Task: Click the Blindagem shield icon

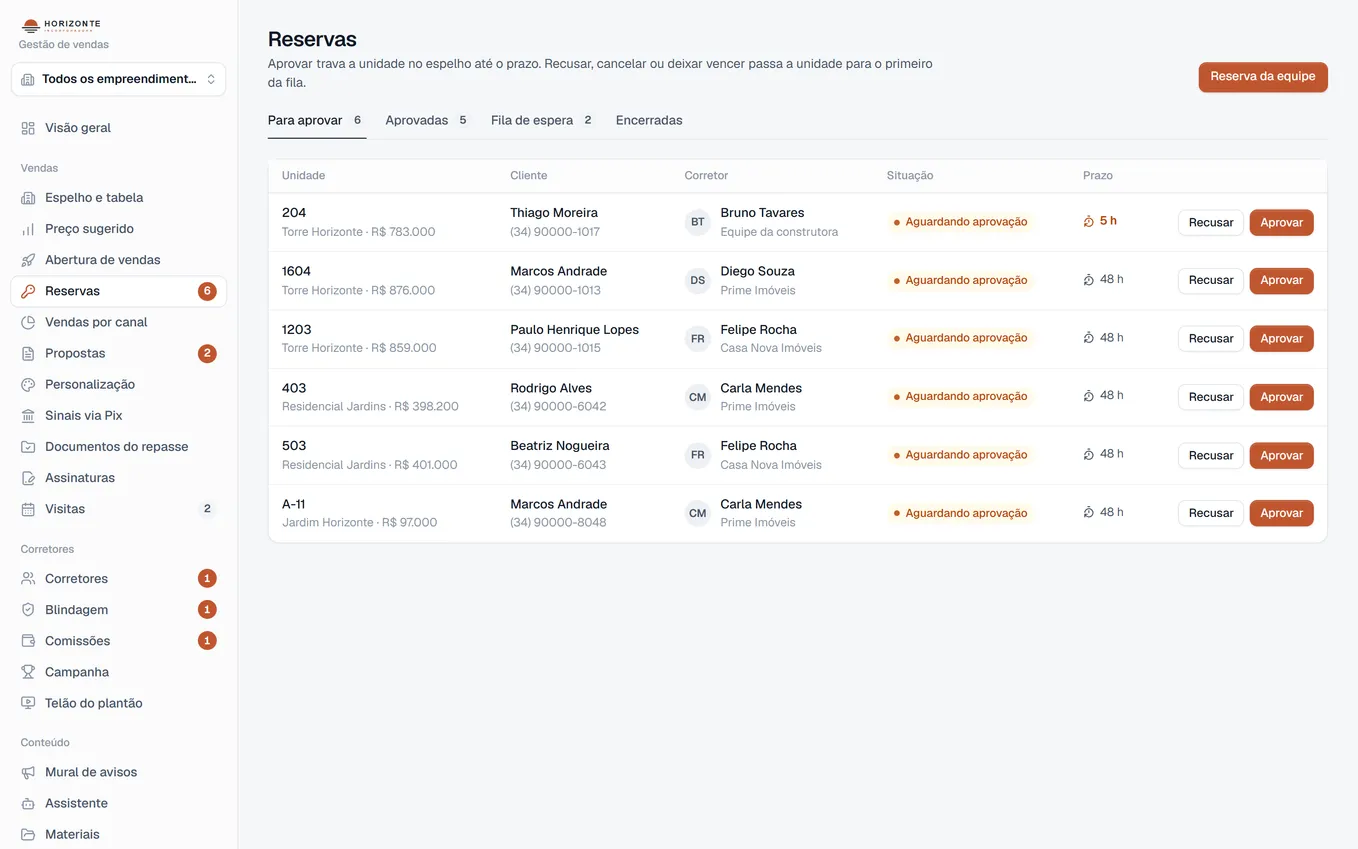Action: (x=28, y=610)
